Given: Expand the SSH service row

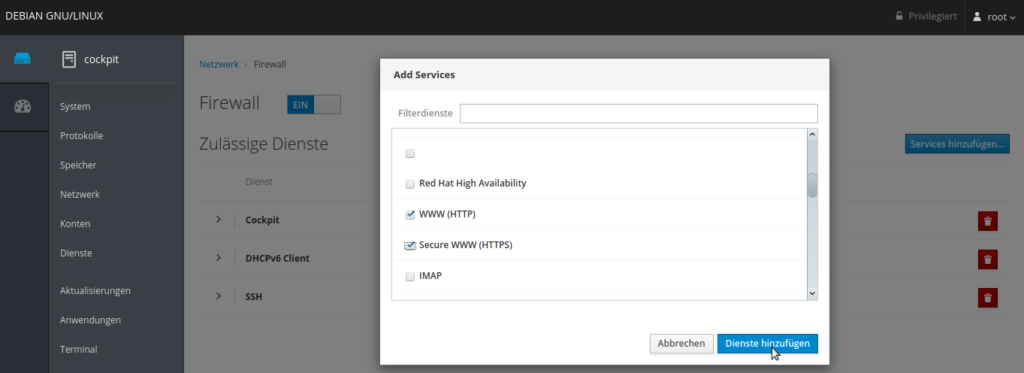Looking at the screenshot, I should tap(218, 297).
